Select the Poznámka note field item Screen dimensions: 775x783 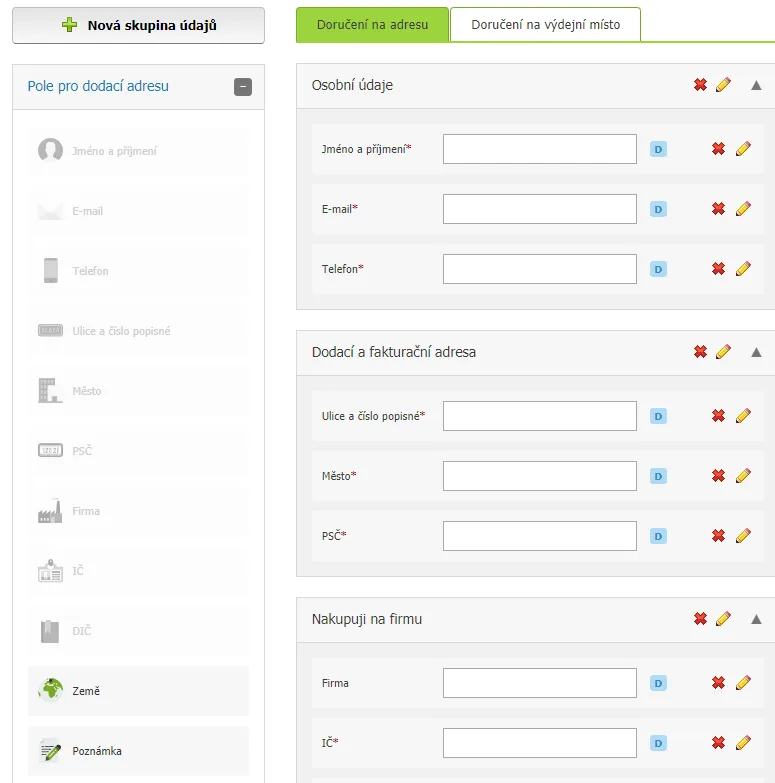pos(138,751)
